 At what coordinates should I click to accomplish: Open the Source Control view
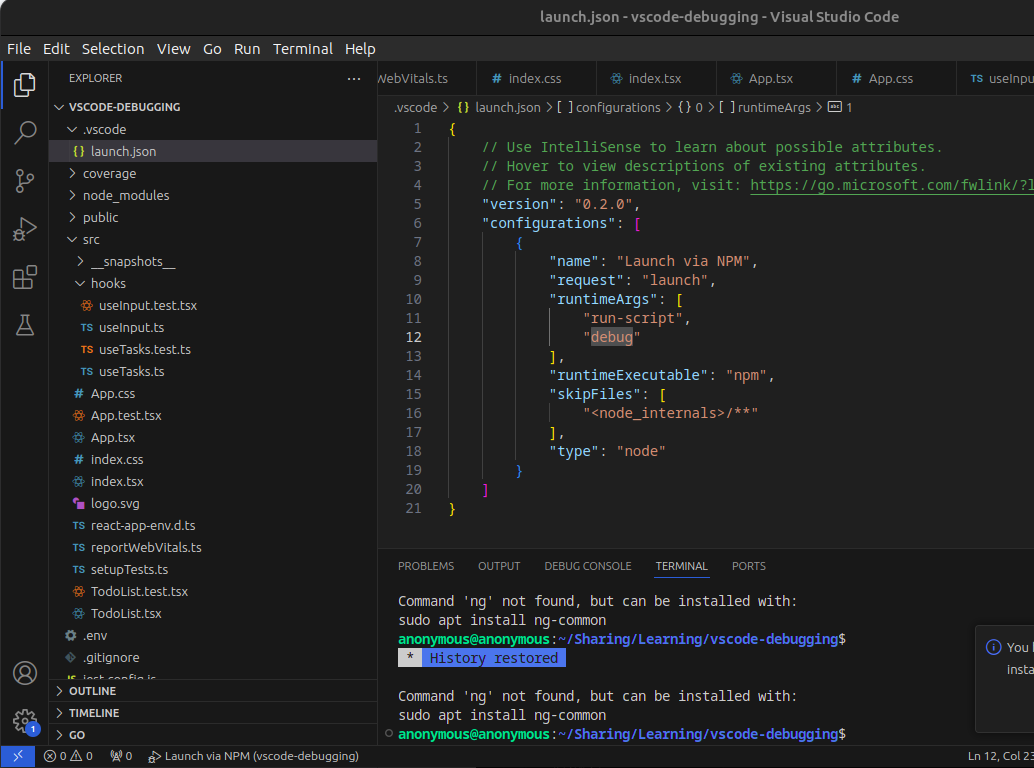click(25, 181)
